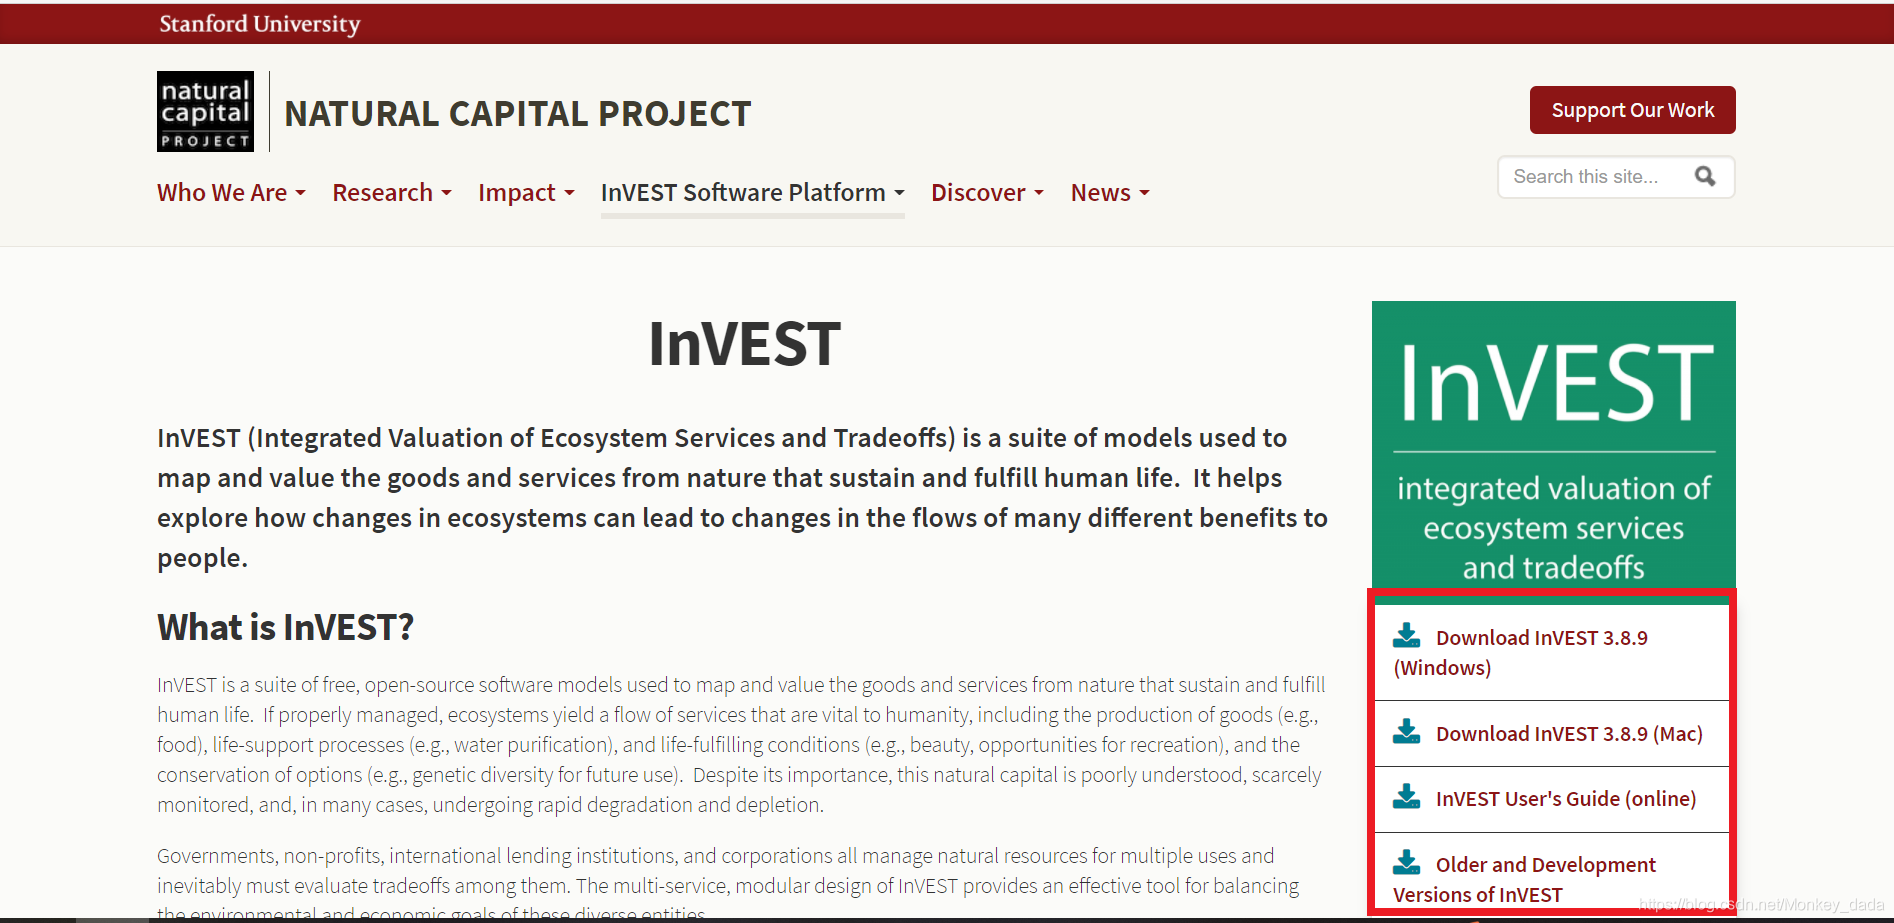Expand the InVEST Software Platform dropdown arrow
Screen dimensions: 1894x923
(899, 193)
